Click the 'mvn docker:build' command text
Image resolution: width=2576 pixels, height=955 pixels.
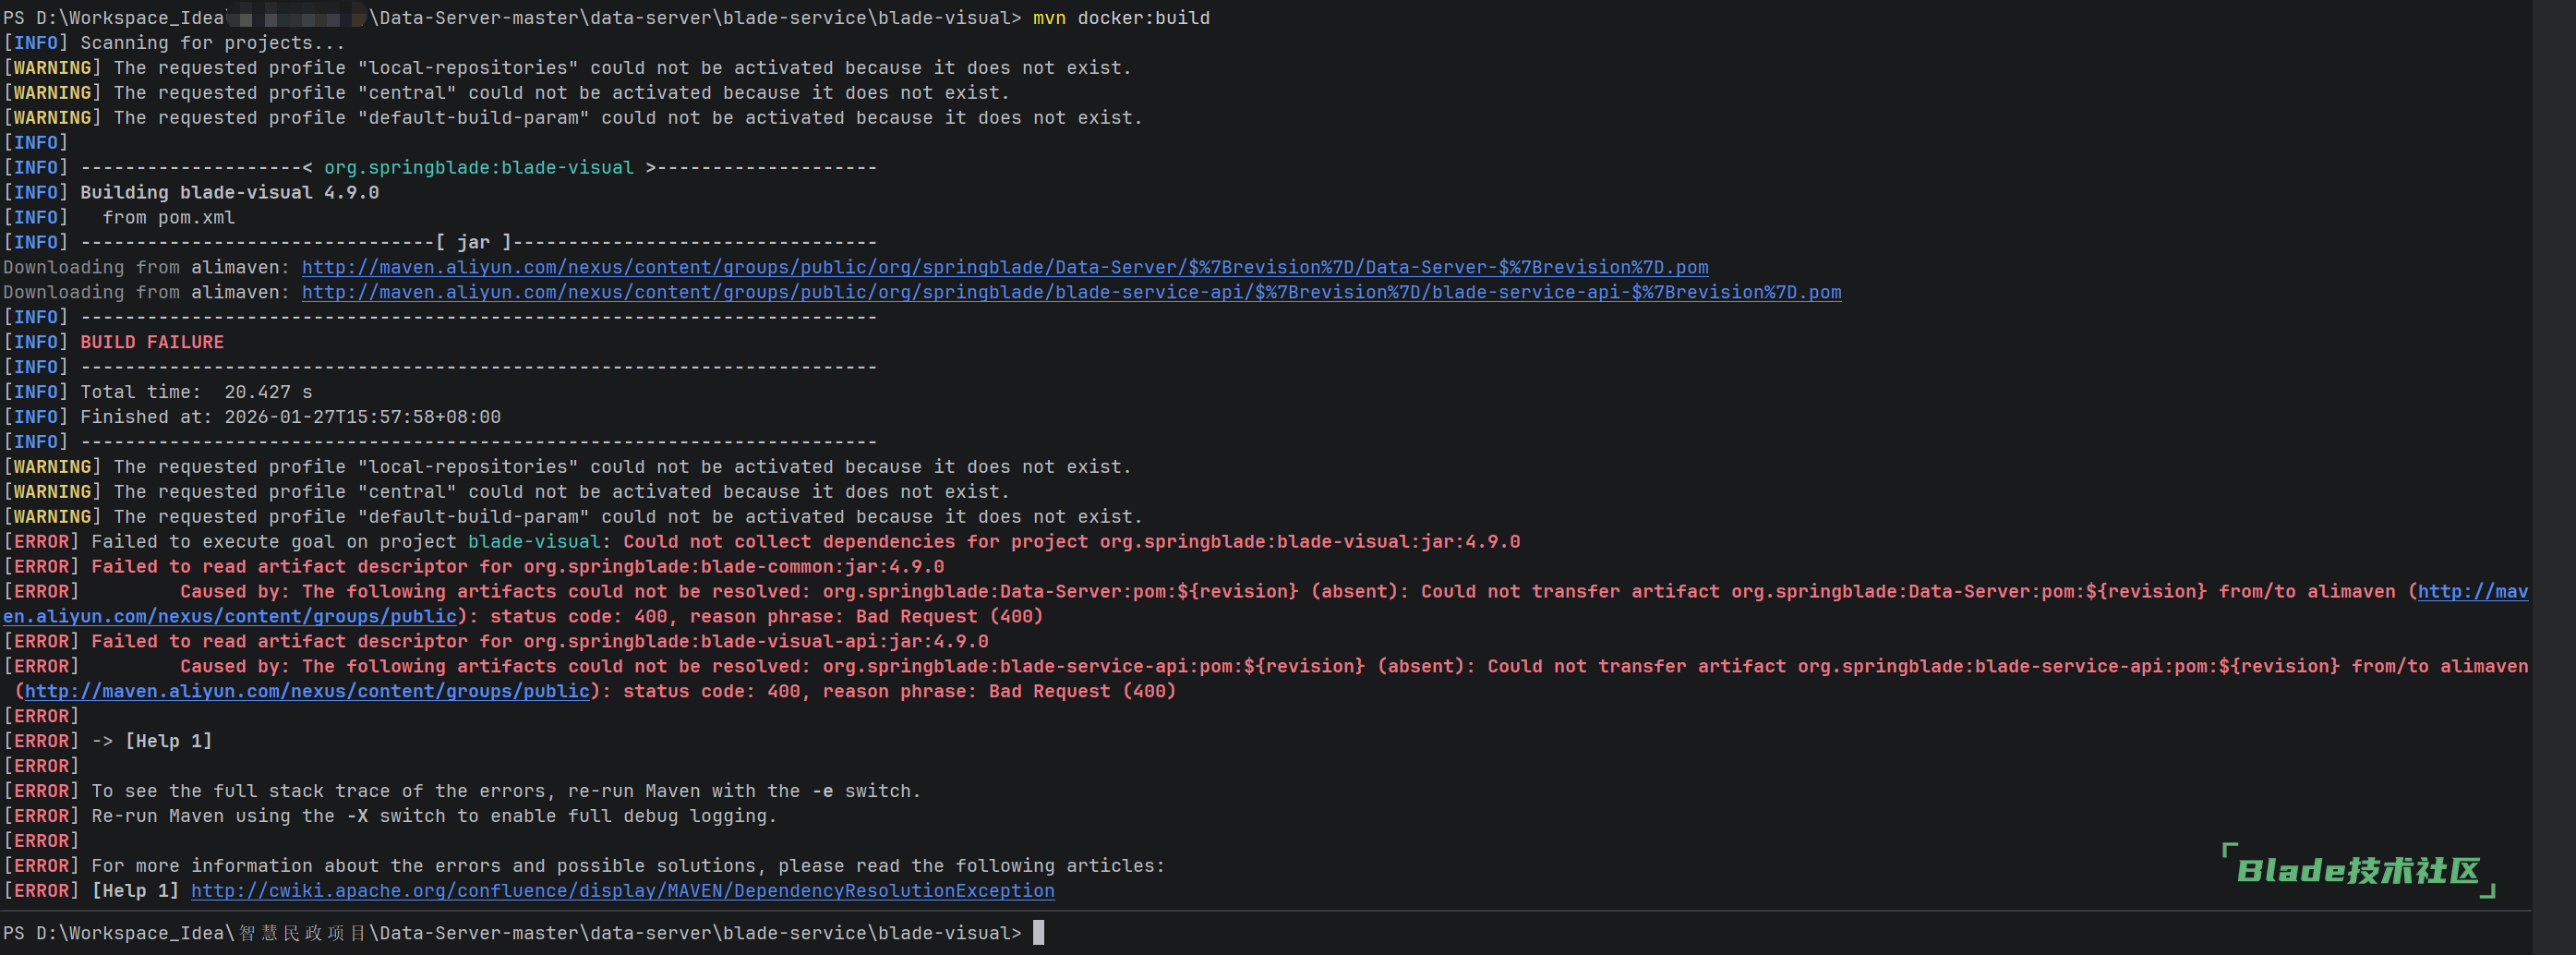[x=1120, y=18]
